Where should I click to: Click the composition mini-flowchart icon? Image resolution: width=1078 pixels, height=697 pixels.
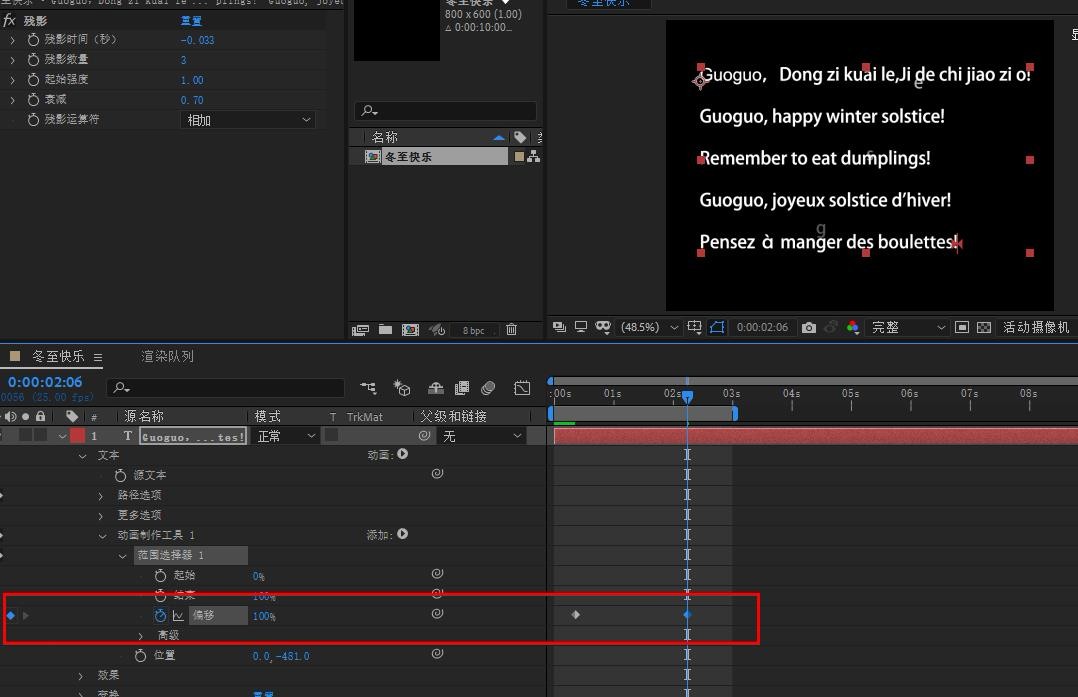pos(368,388)
